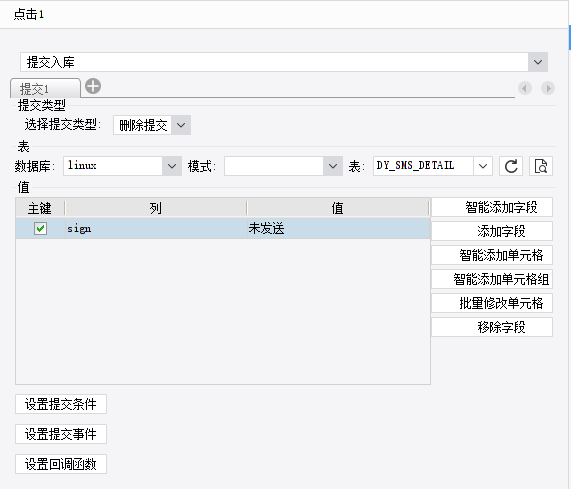Click the 值 column header

[x=338, y=208]
